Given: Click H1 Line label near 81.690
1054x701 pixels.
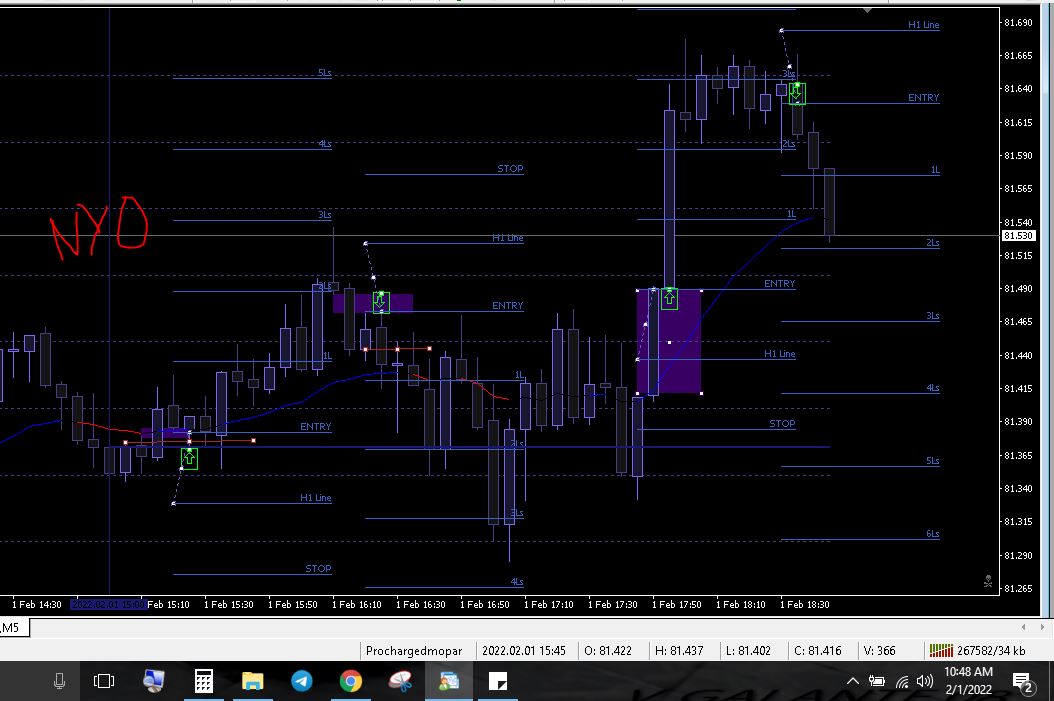Looking at the screenshot, I should coord(924,25).
